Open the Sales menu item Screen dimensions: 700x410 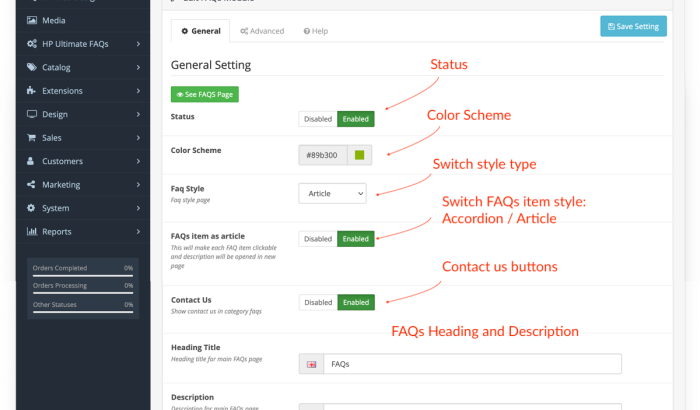tap(83, 138)
